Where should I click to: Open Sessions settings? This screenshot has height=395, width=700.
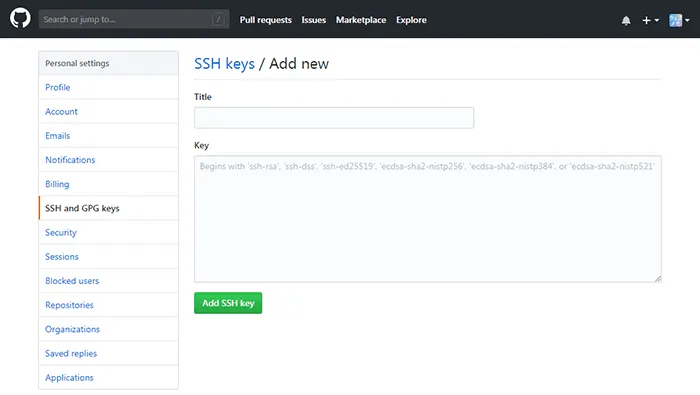click(x=108, y=257)
